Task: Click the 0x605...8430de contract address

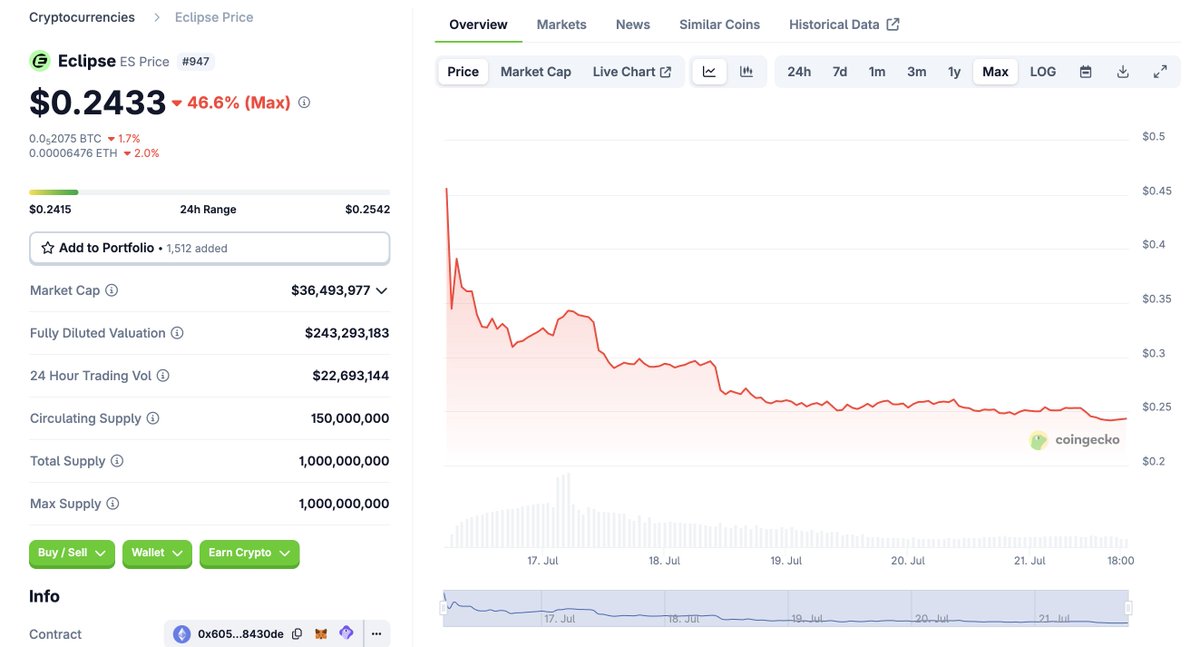Action: (241, 634)
